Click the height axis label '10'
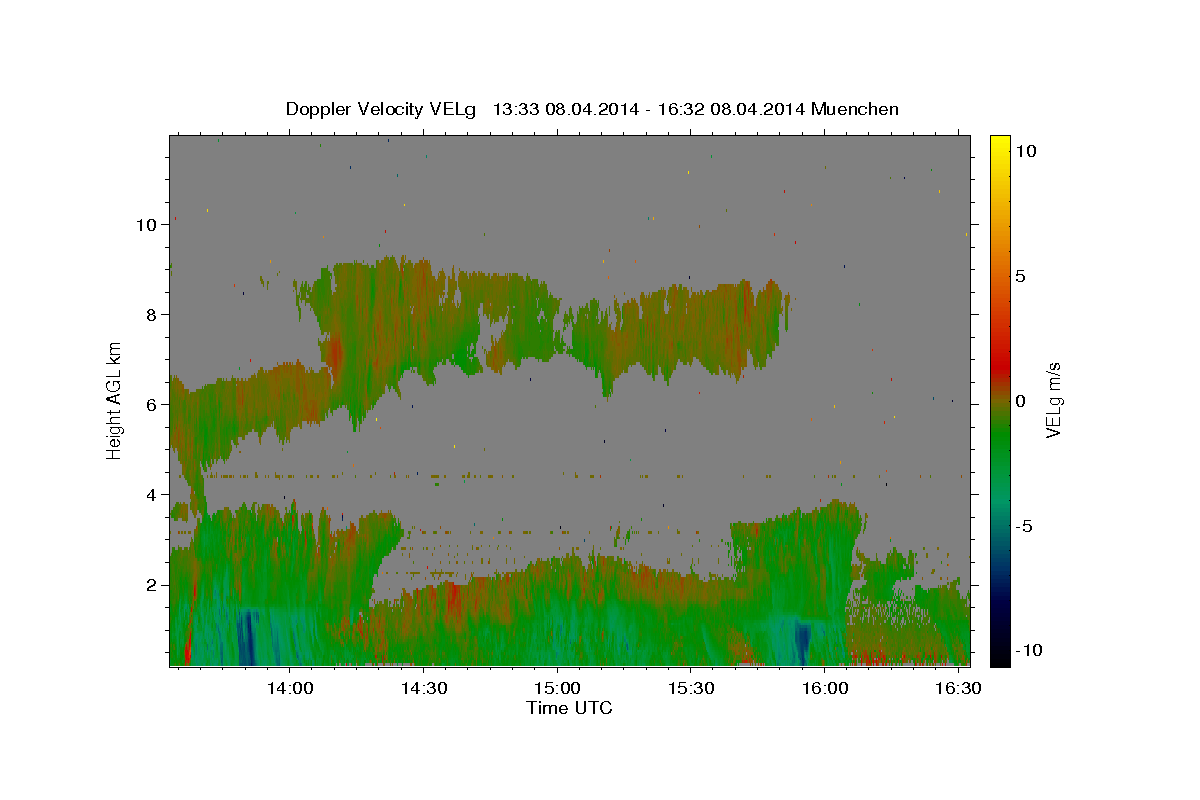Viewport: 1200px width, 800px height. (x=146, y=224)
